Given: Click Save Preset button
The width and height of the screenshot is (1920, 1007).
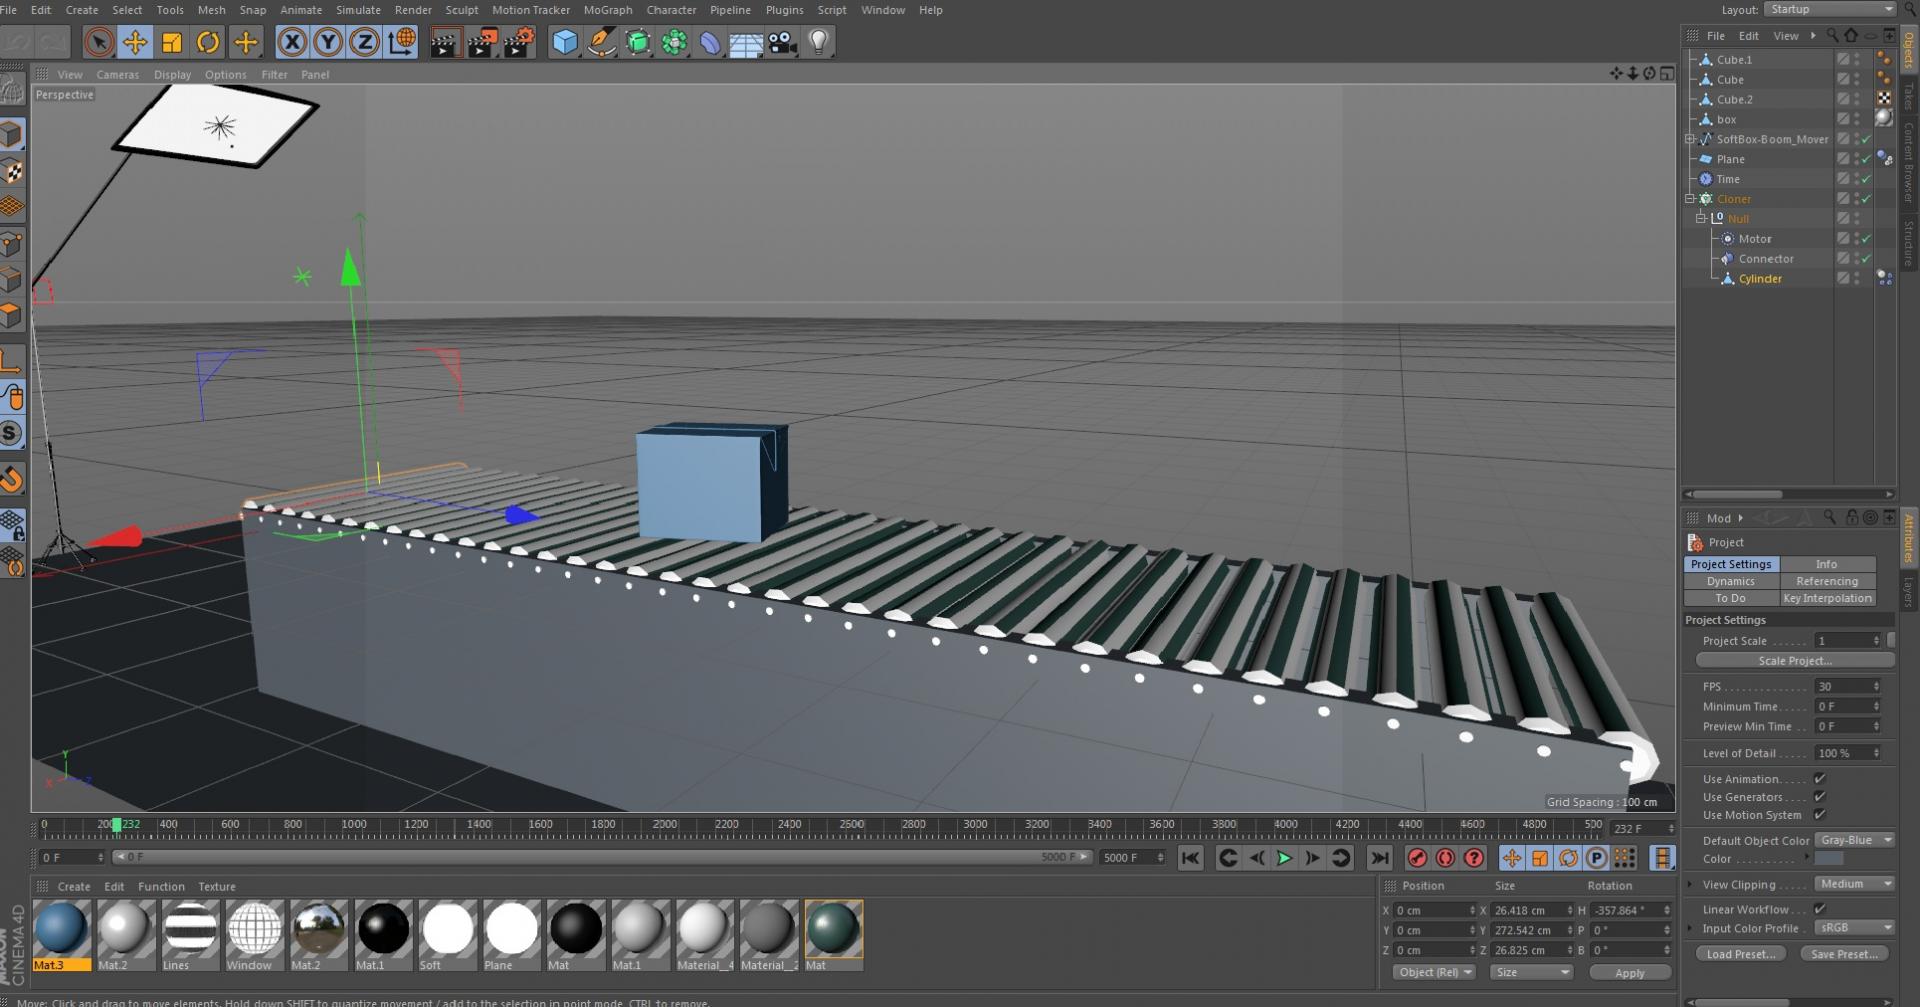Looking at the screenshot, I should point(1845,954).
